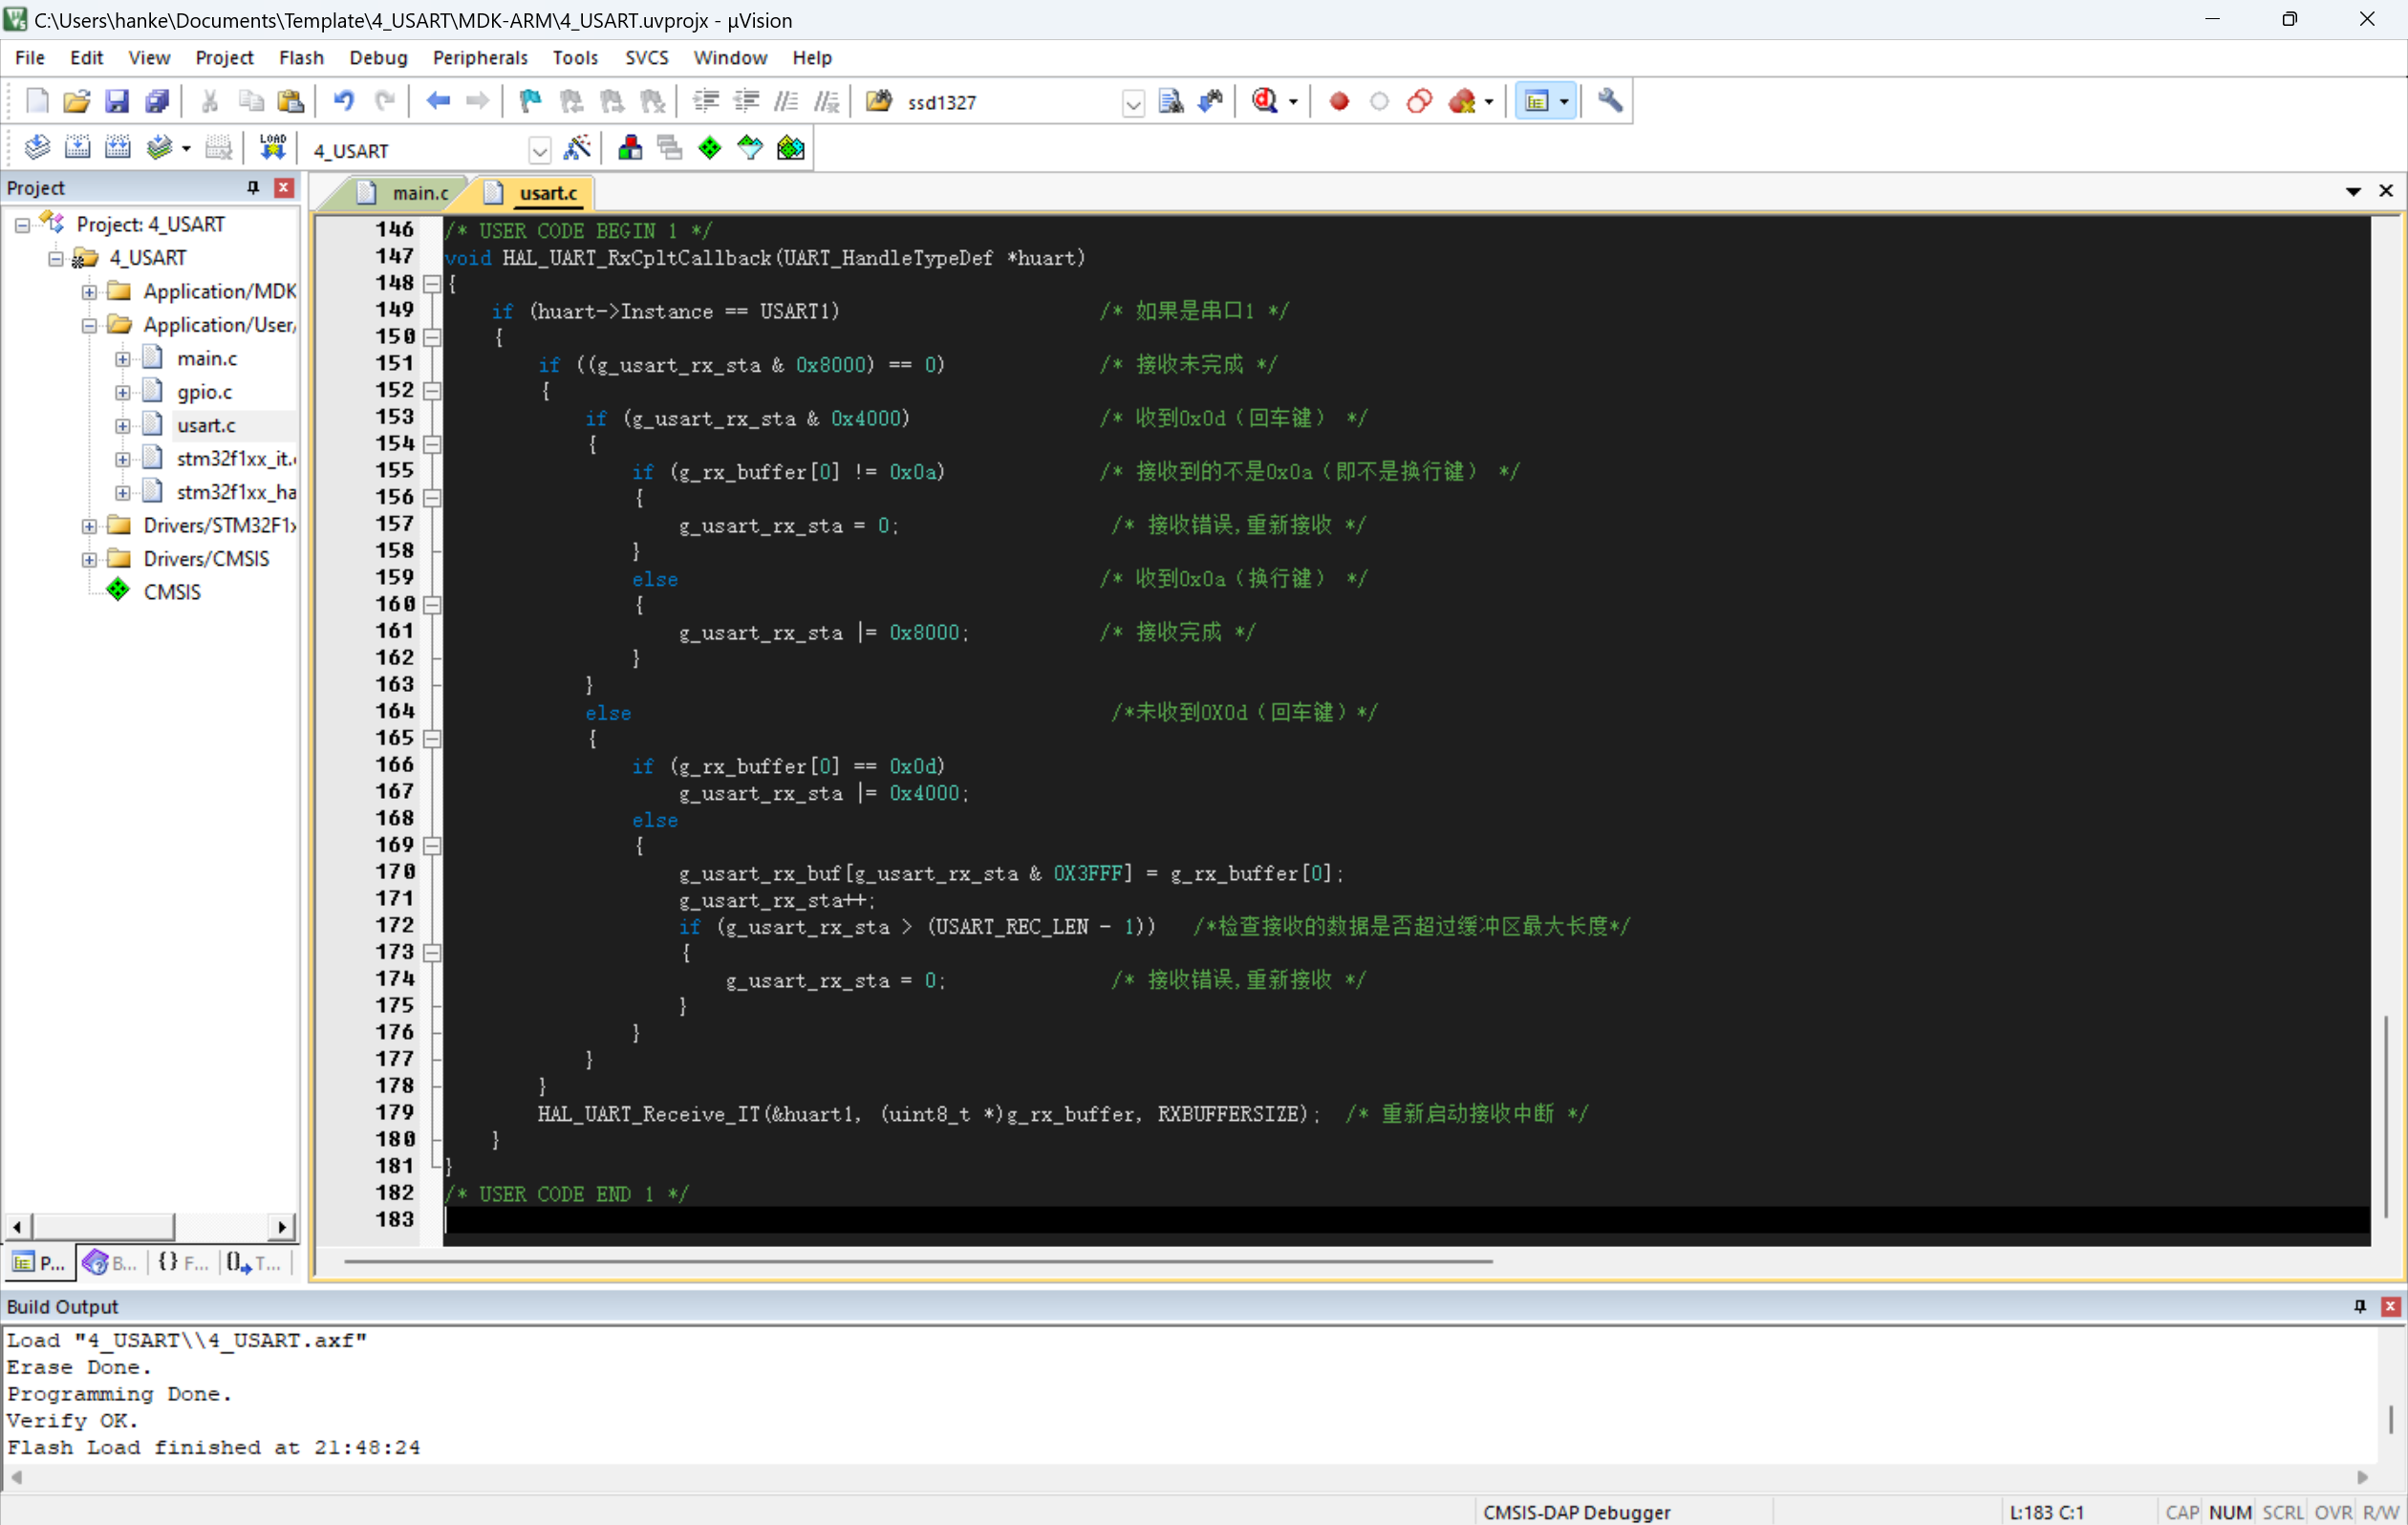
Task: Toggle bookmark with the blue flag icon
Action: click(x=530, y=101)
